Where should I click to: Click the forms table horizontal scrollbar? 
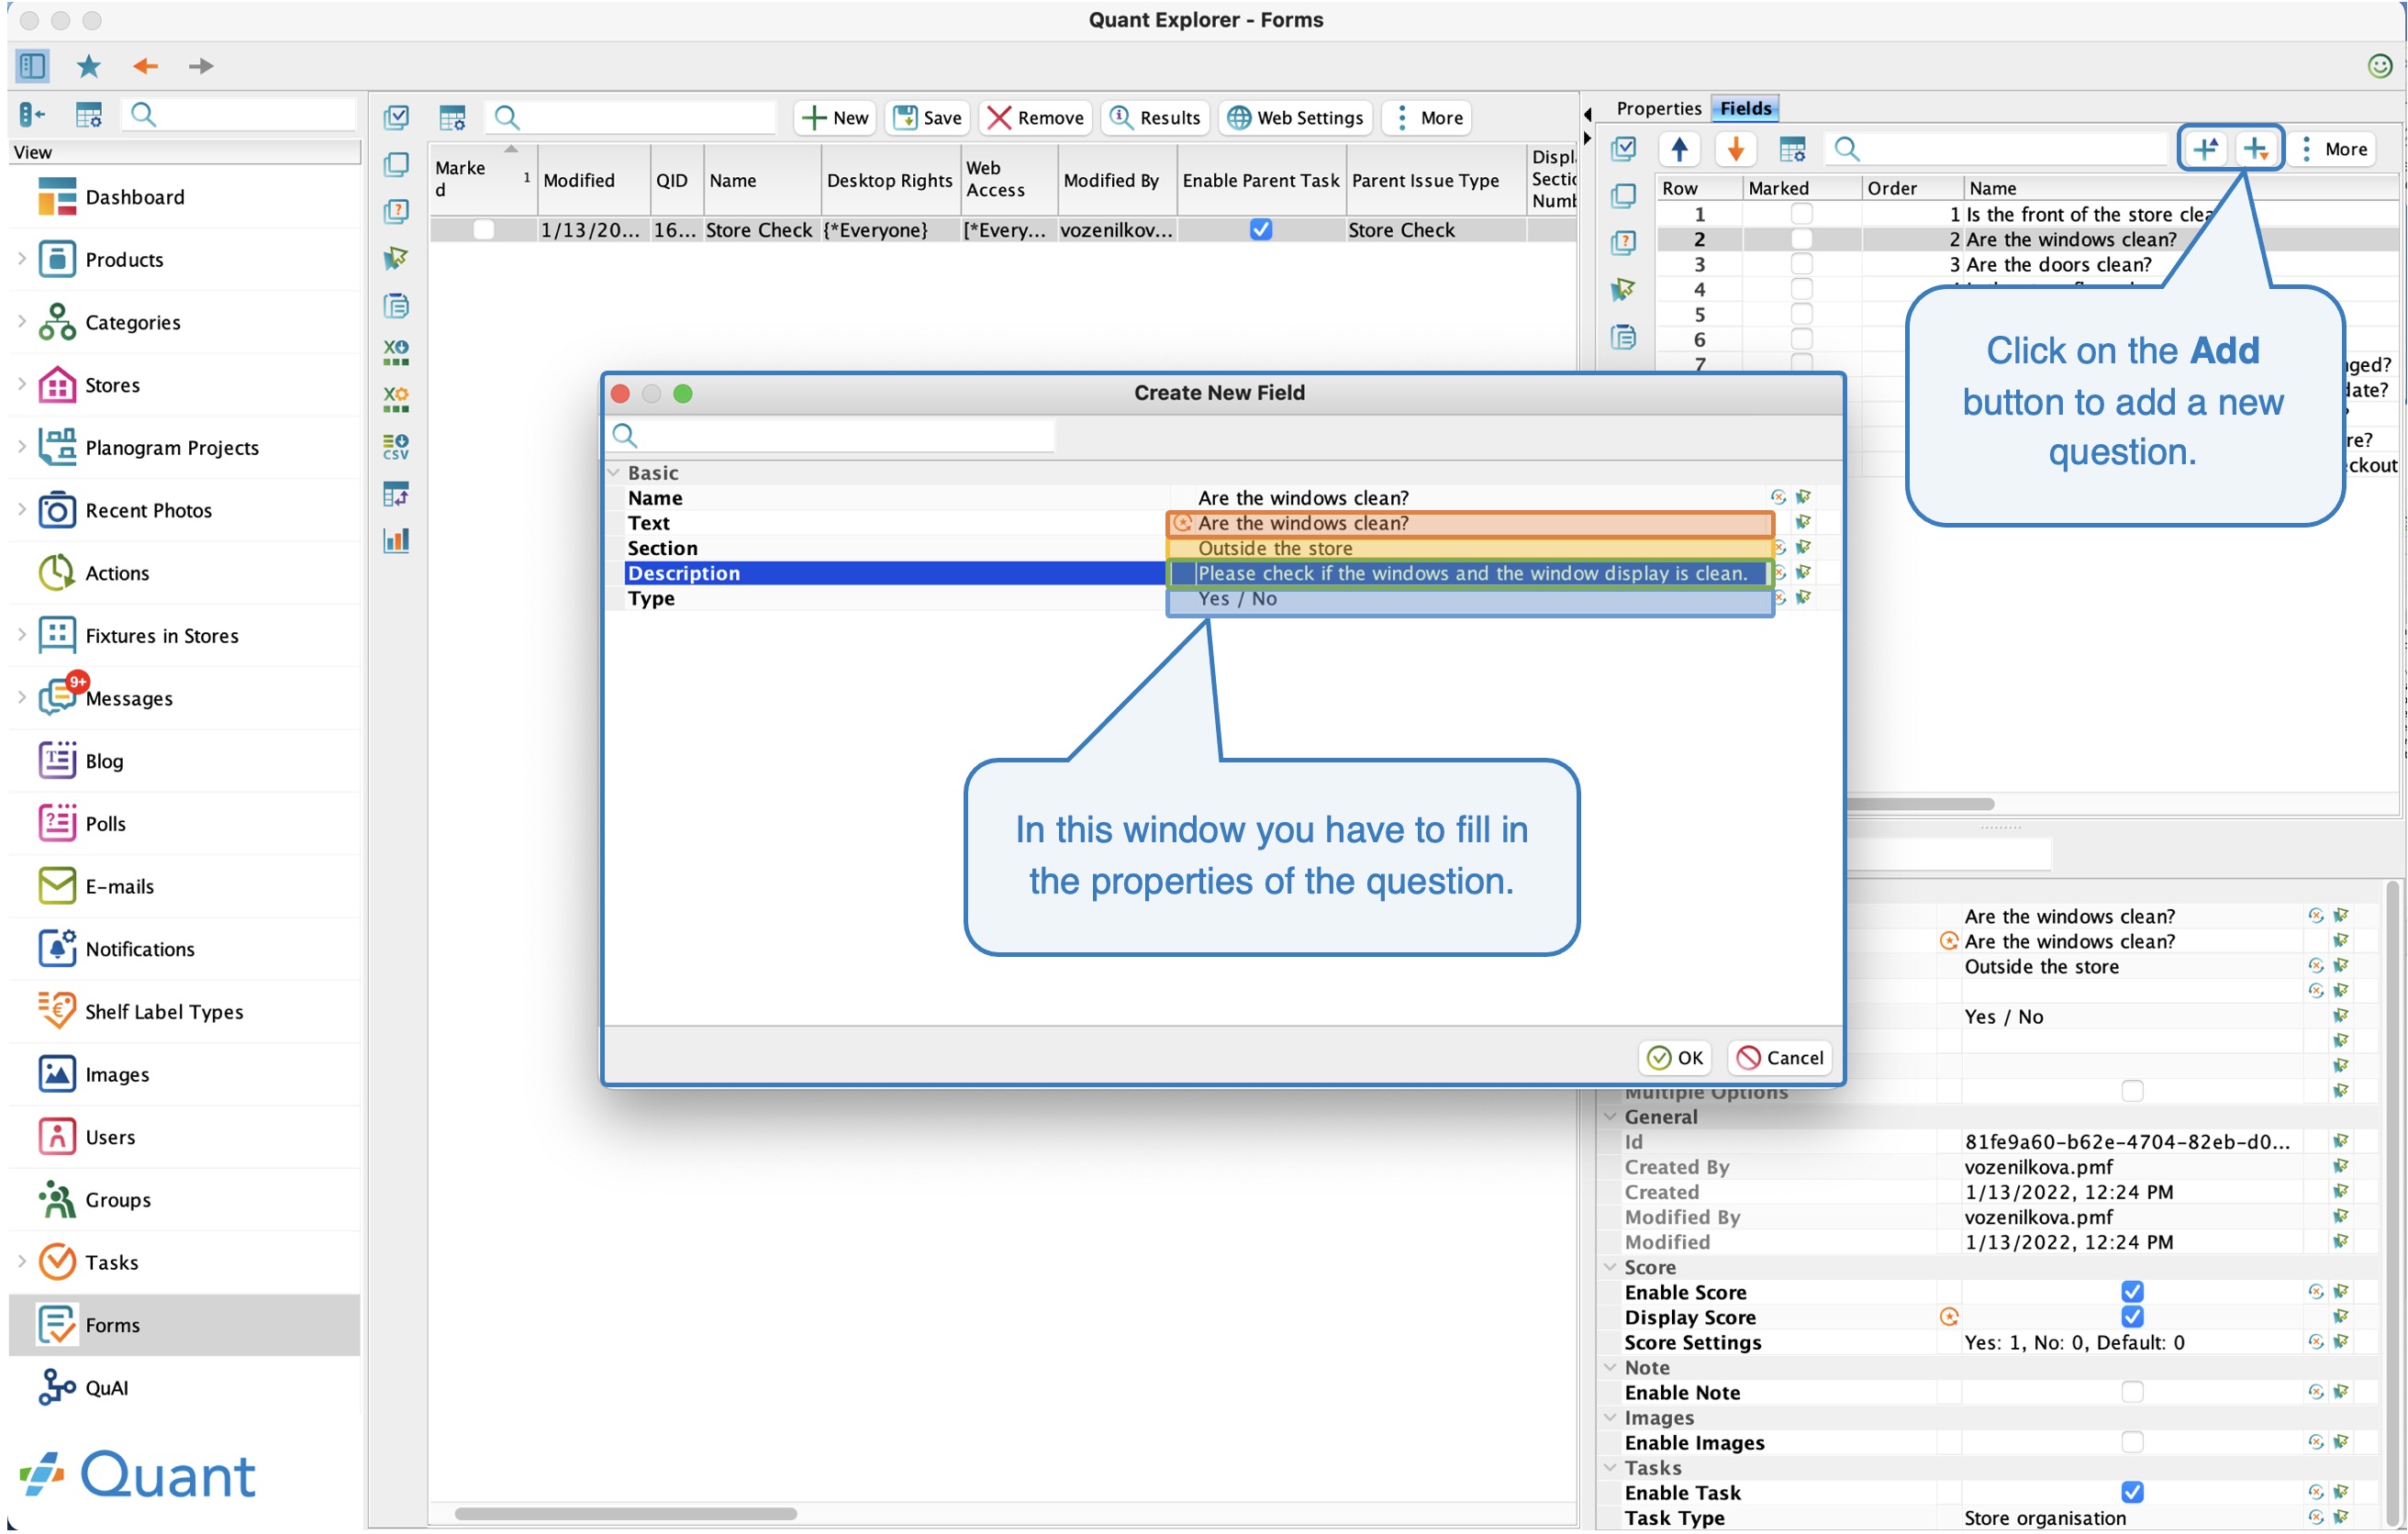(x=626, y=1514)
